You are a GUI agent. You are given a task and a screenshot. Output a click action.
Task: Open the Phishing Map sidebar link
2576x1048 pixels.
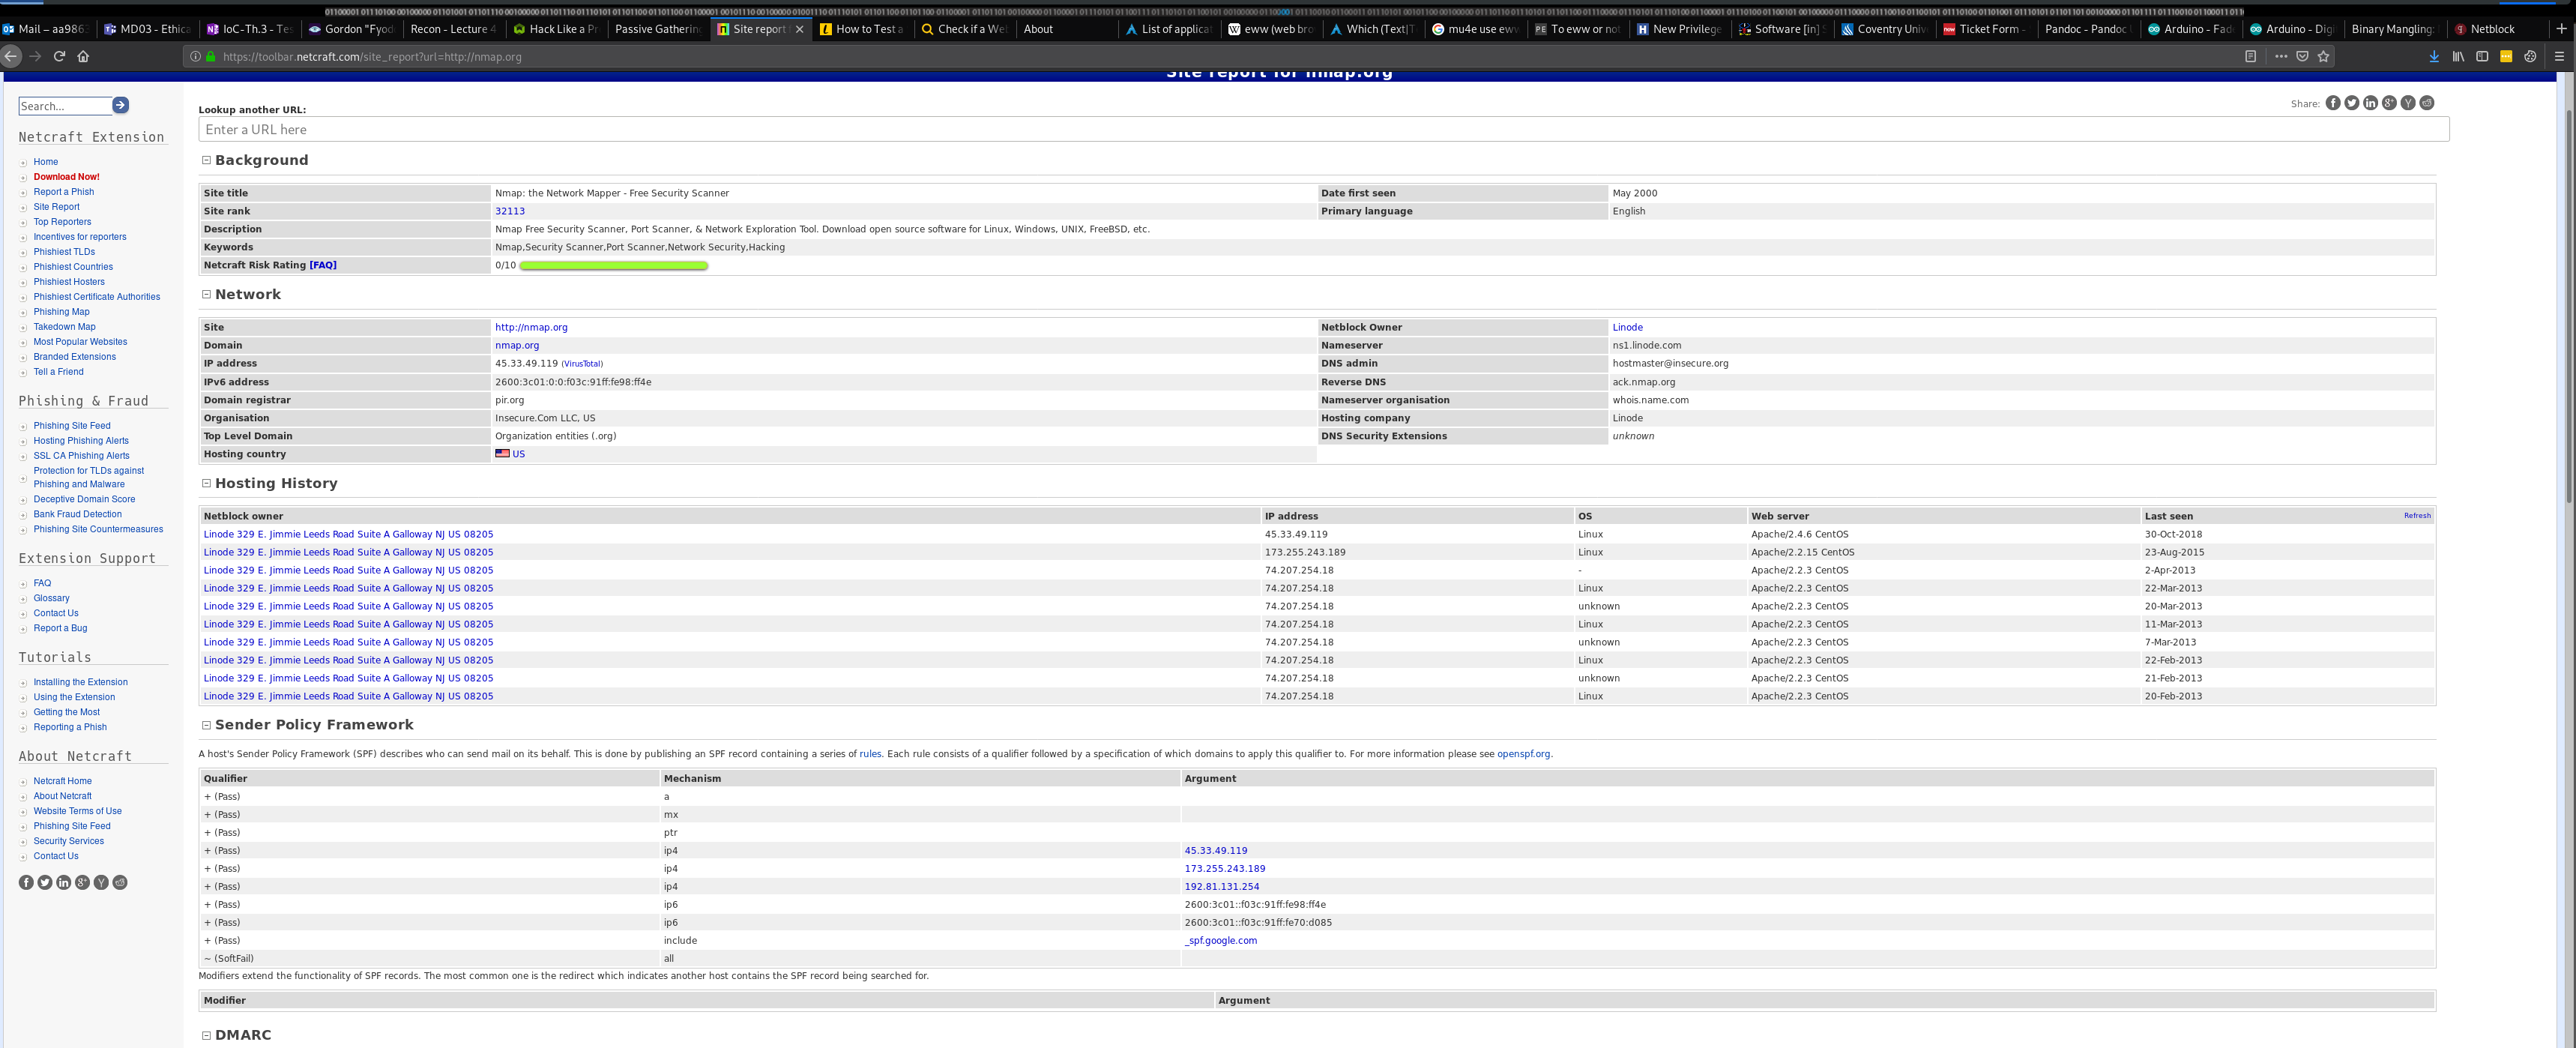[61, 312]
